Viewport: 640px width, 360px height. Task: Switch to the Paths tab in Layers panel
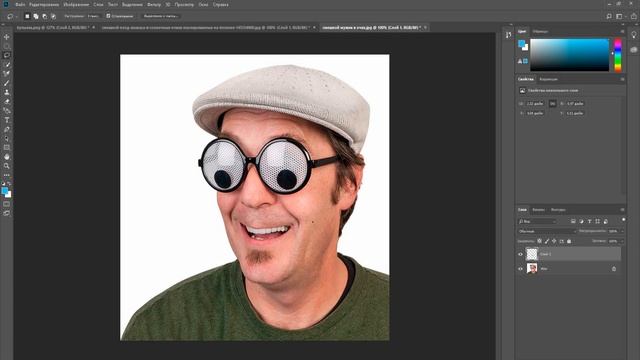click(x=558, y=210)
